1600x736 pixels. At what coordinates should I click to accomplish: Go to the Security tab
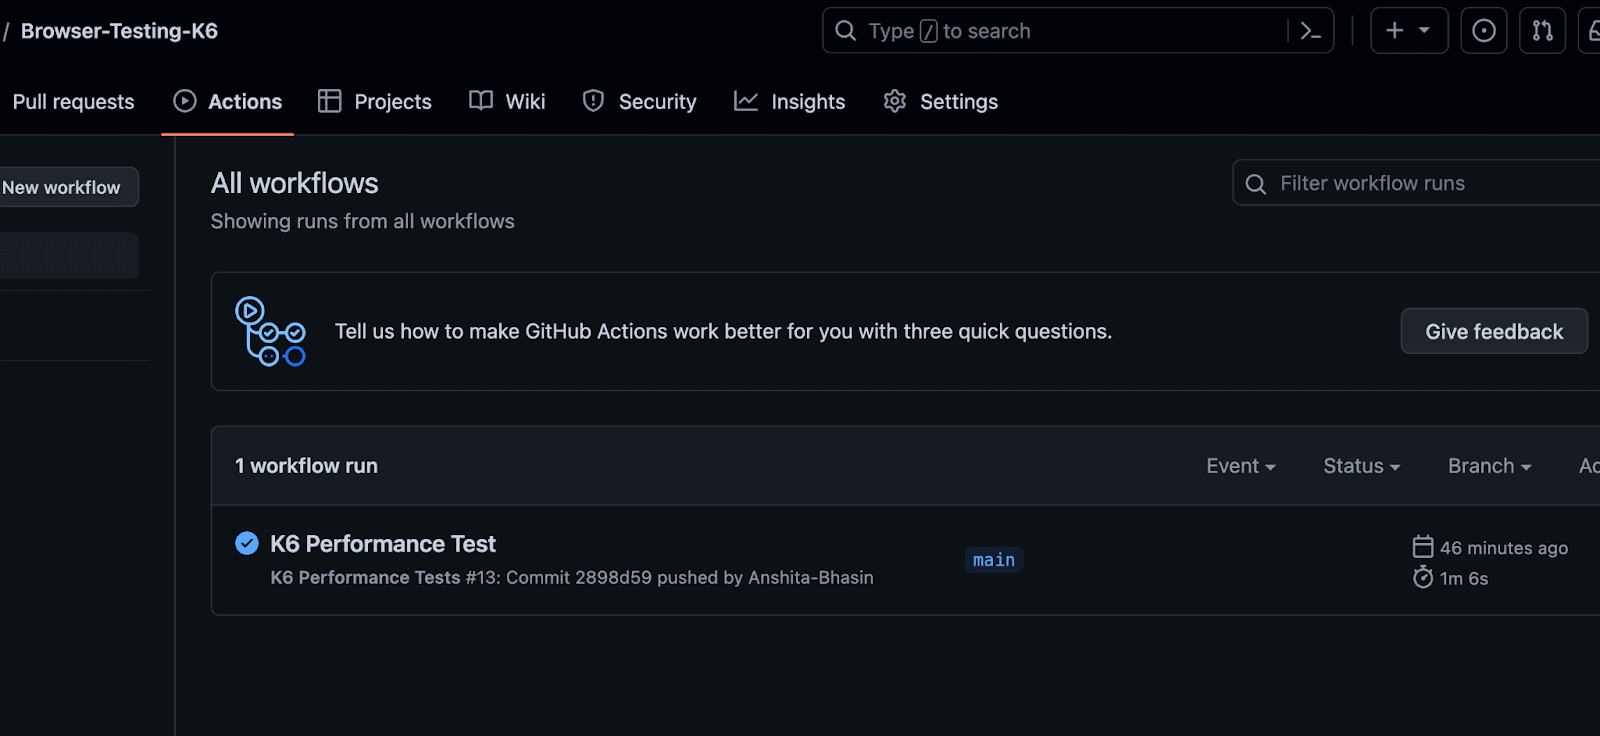657,102
